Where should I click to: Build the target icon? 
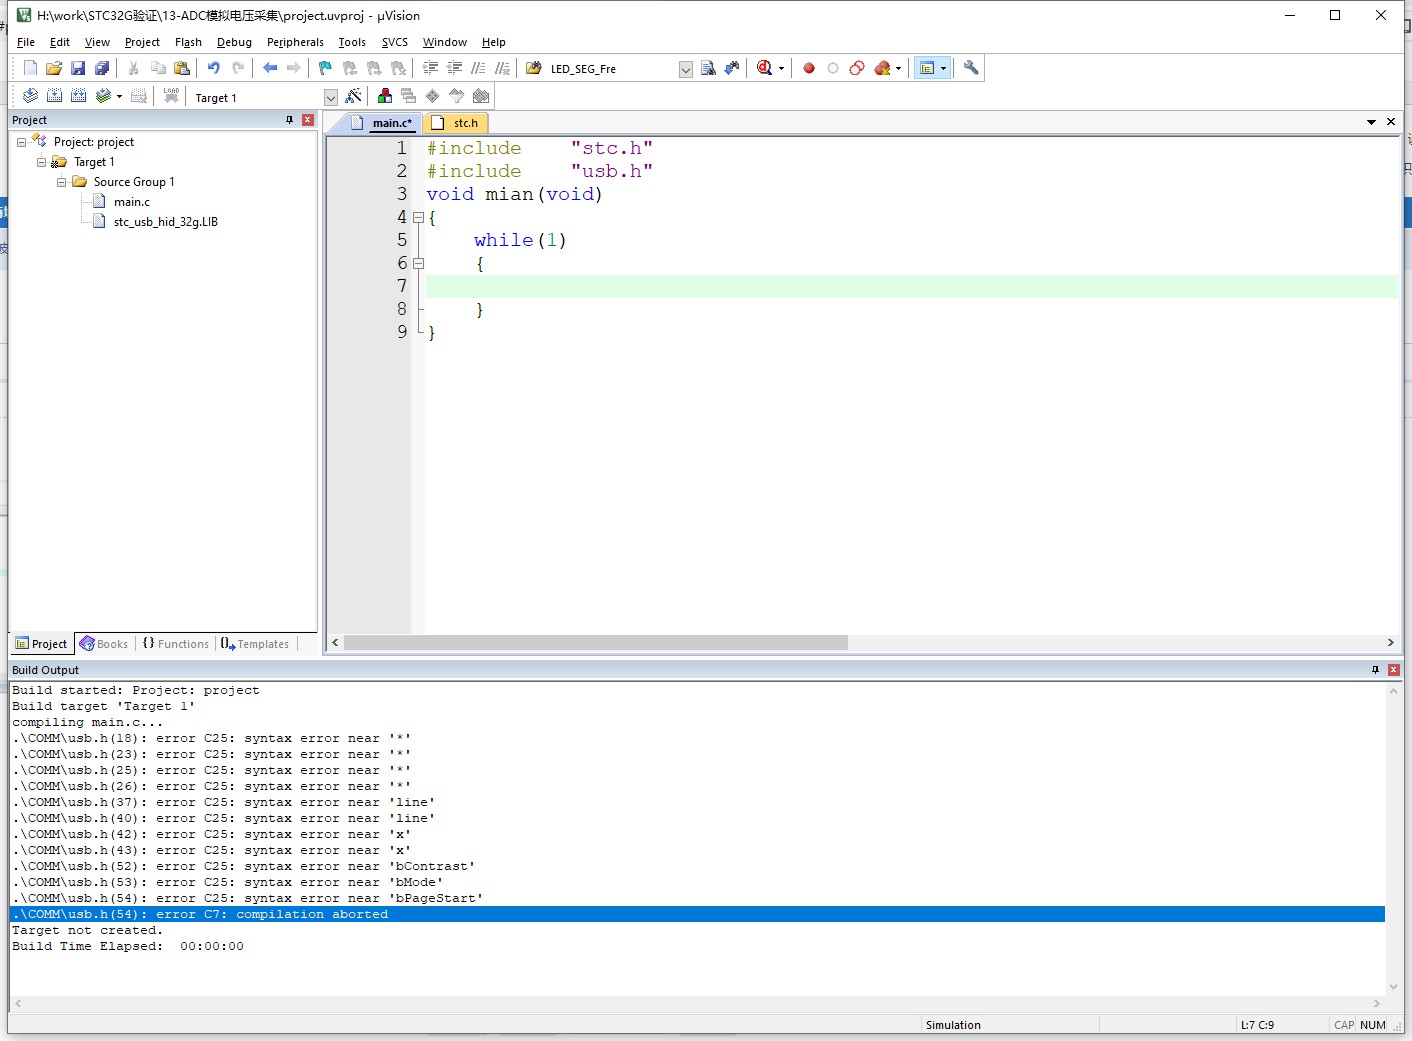click(54, 96)
